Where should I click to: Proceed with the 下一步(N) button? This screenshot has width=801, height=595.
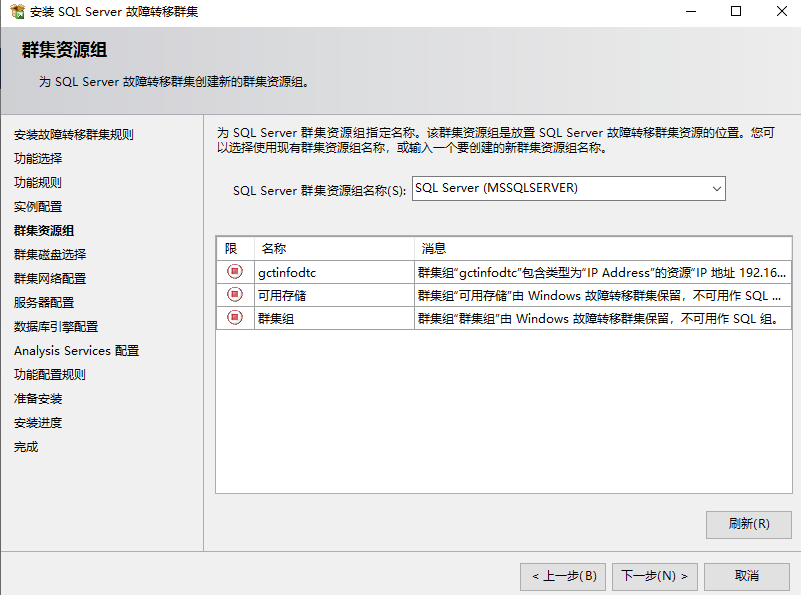point(654,576)
